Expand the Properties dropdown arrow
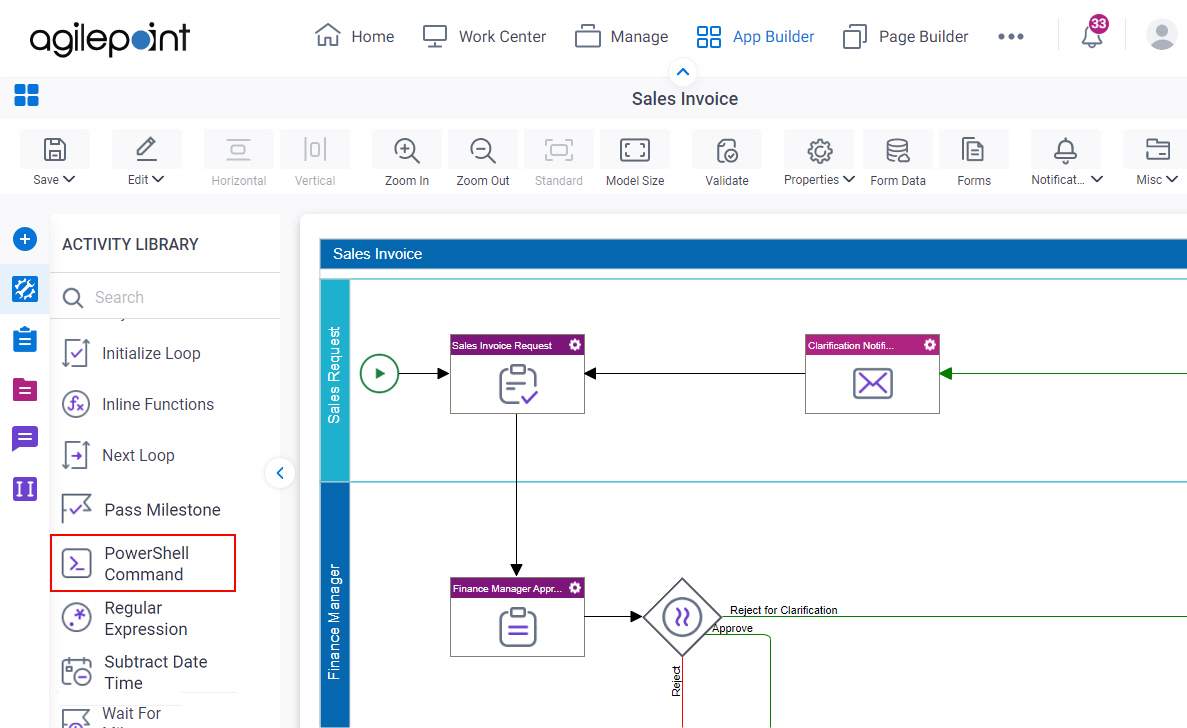The width and height of the screenshot is (1187, 728). coord(849,179)
